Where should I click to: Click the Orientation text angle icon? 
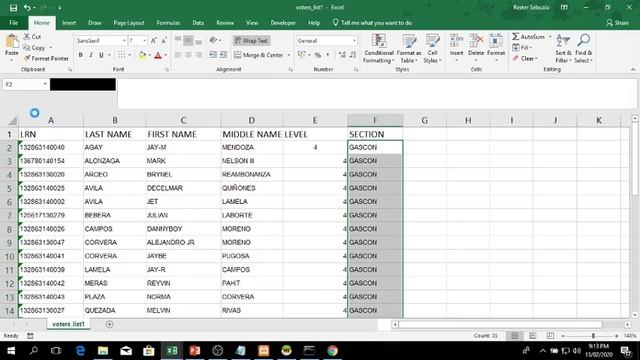[x=213, y=40]
